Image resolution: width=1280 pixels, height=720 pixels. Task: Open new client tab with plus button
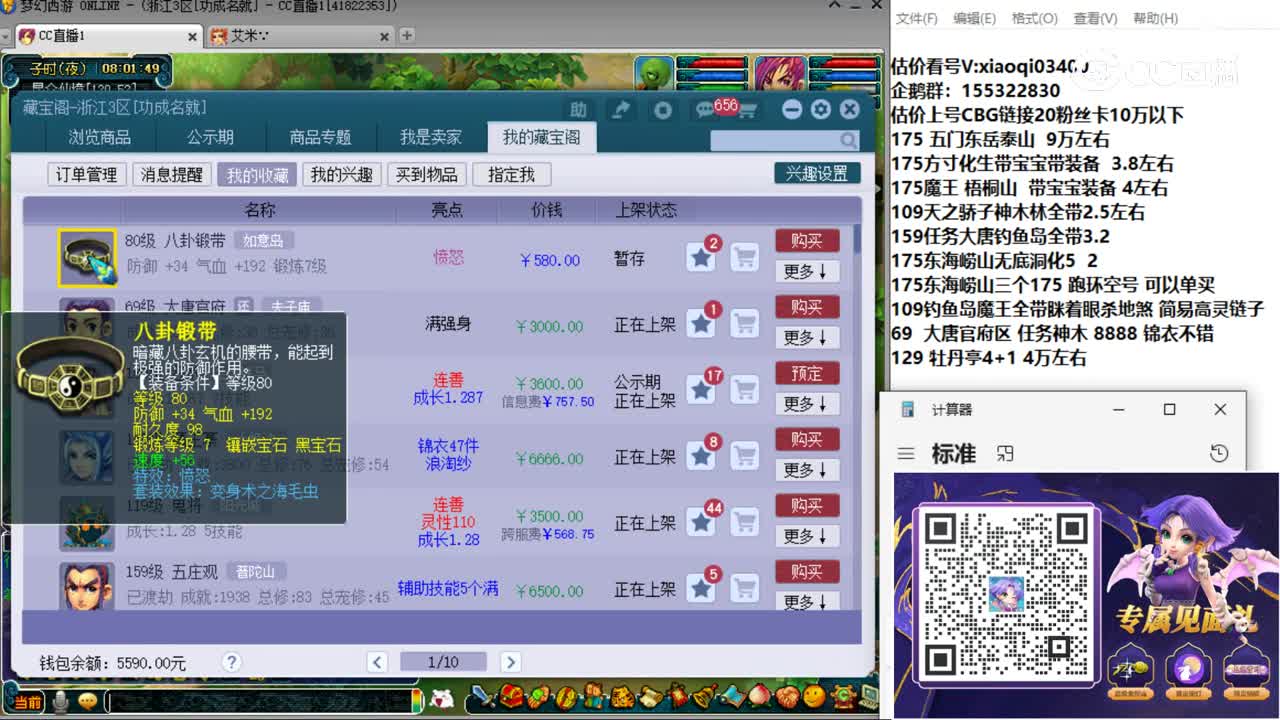click(x=407, y=36)
